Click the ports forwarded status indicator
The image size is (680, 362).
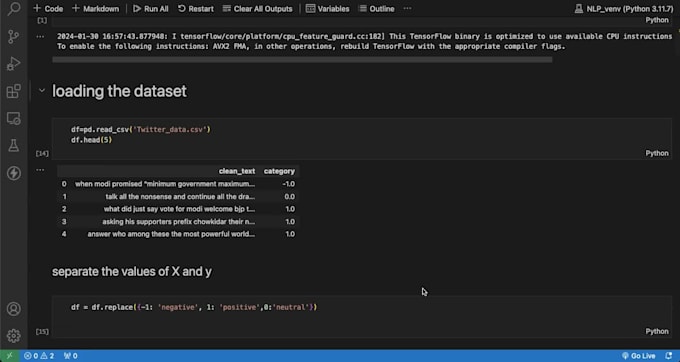click(x=70, y=356)
